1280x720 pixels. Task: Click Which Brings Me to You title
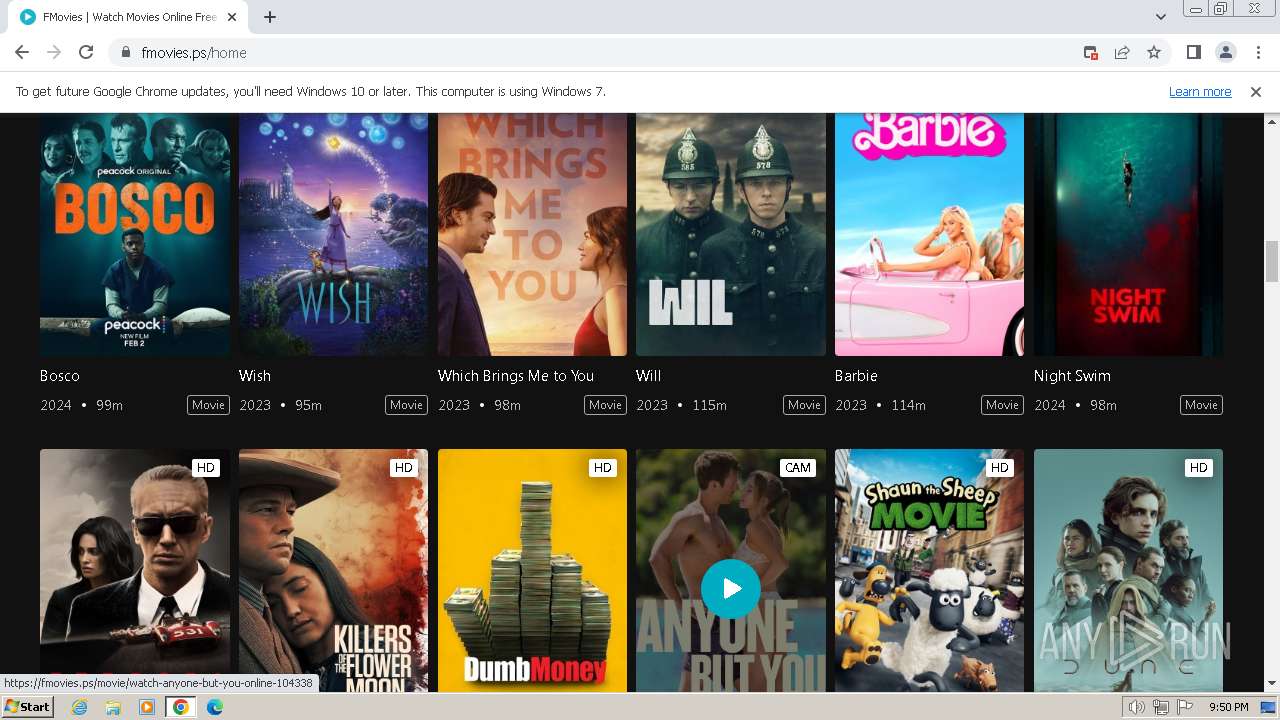516,376
